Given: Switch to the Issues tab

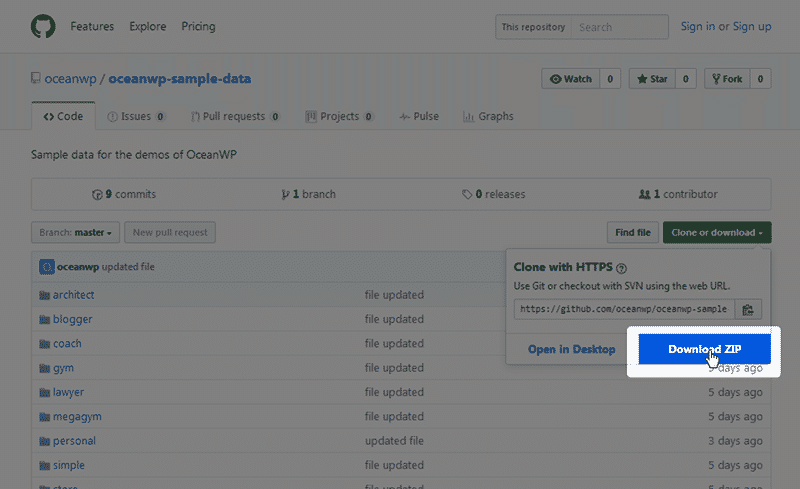Looking at the screenshot, I should pos(136,116).
